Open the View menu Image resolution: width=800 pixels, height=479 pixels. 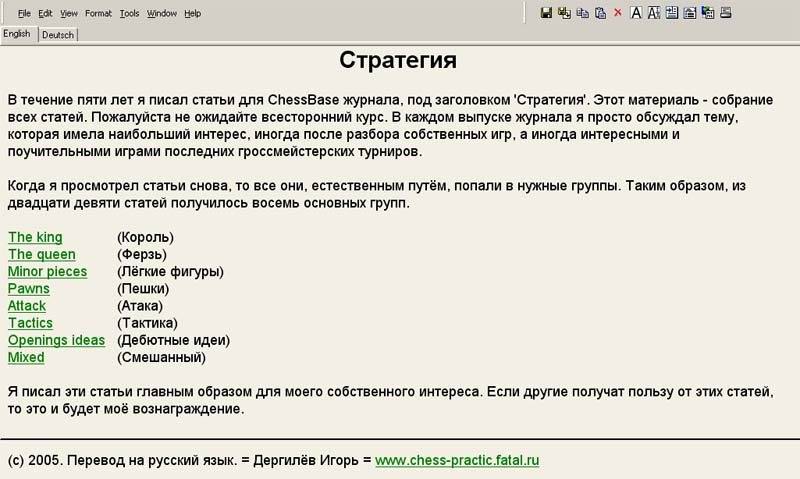pyautogui.click(x=68, y=13)
